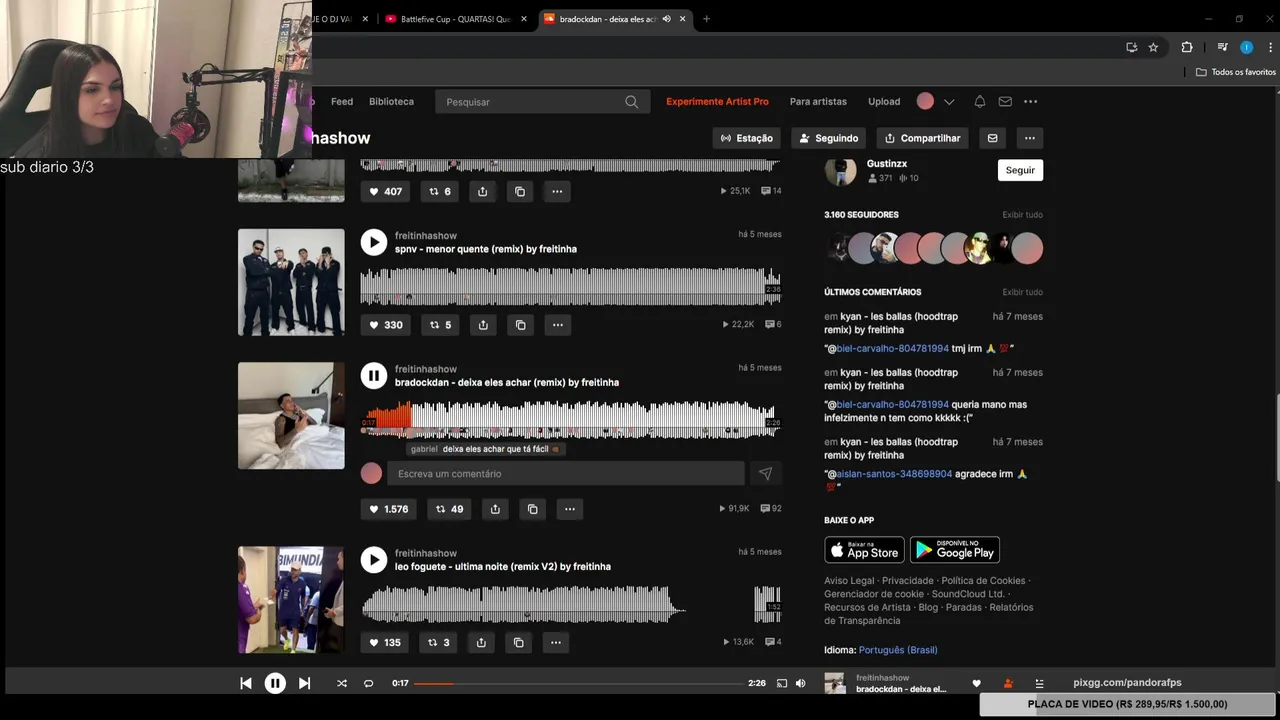Share the 'bradockdan - deixa eles achar' track
This screenshot has height=720, width=1280.
point(495,509)
